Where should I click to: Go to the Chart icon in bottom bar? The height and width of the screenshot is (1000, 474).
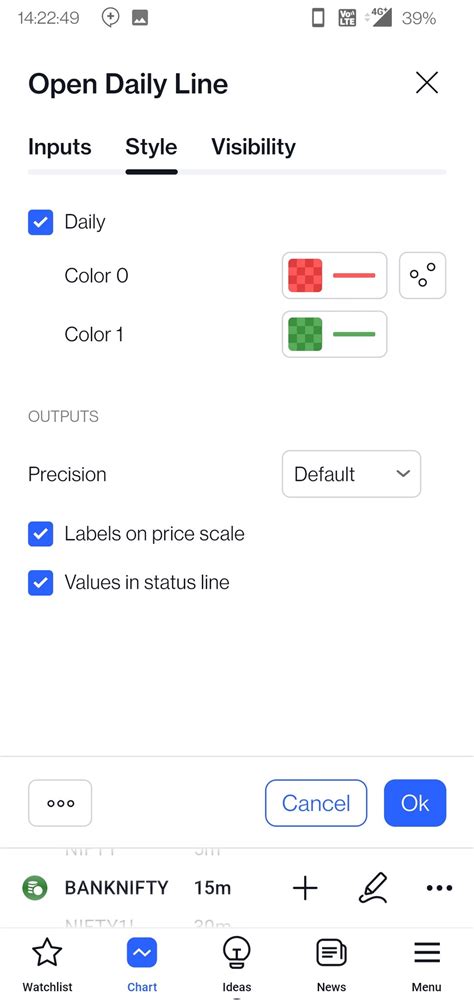[142, 953]
